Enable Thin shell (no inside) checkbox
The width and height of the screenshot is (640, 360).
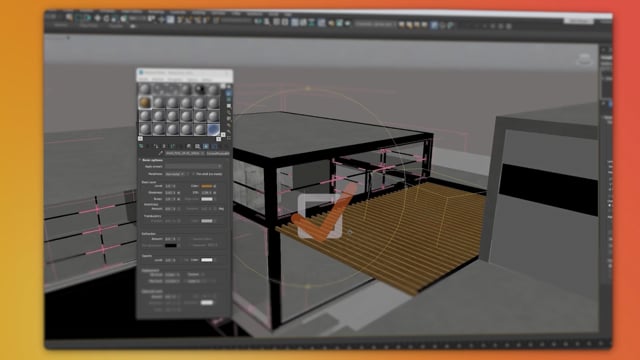(193, 174)
